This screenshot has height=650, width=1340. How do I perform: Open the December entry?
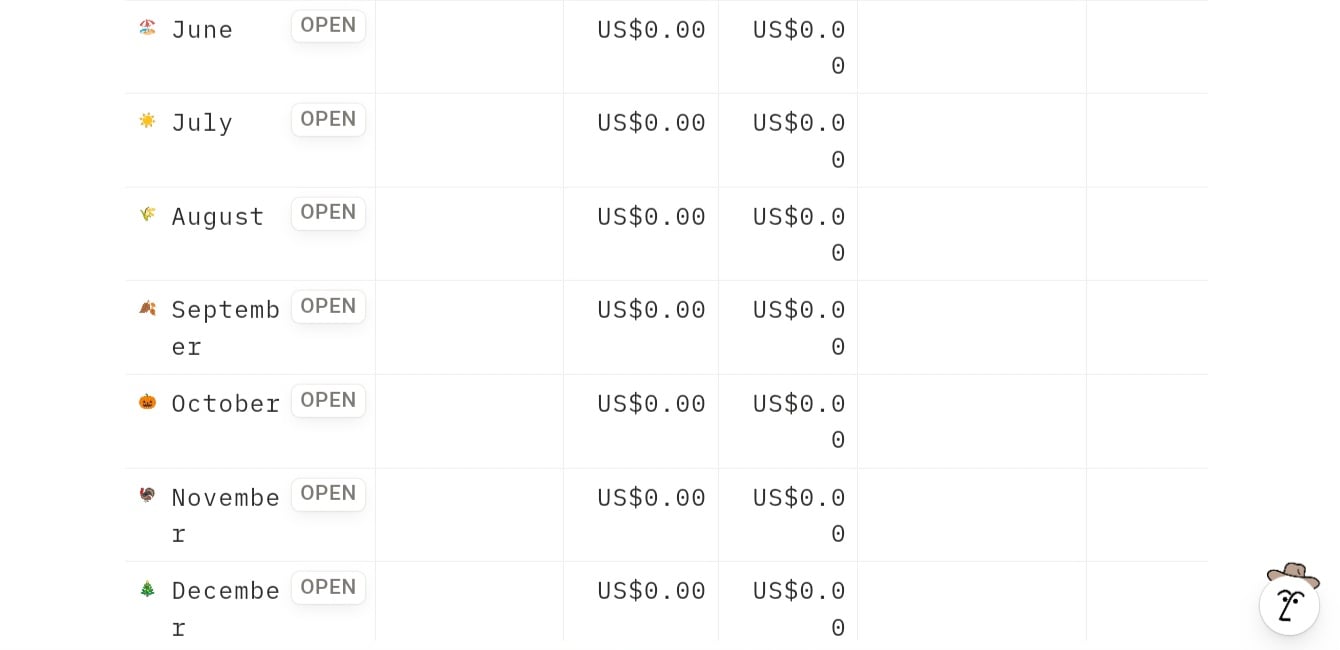click(328, 587)
